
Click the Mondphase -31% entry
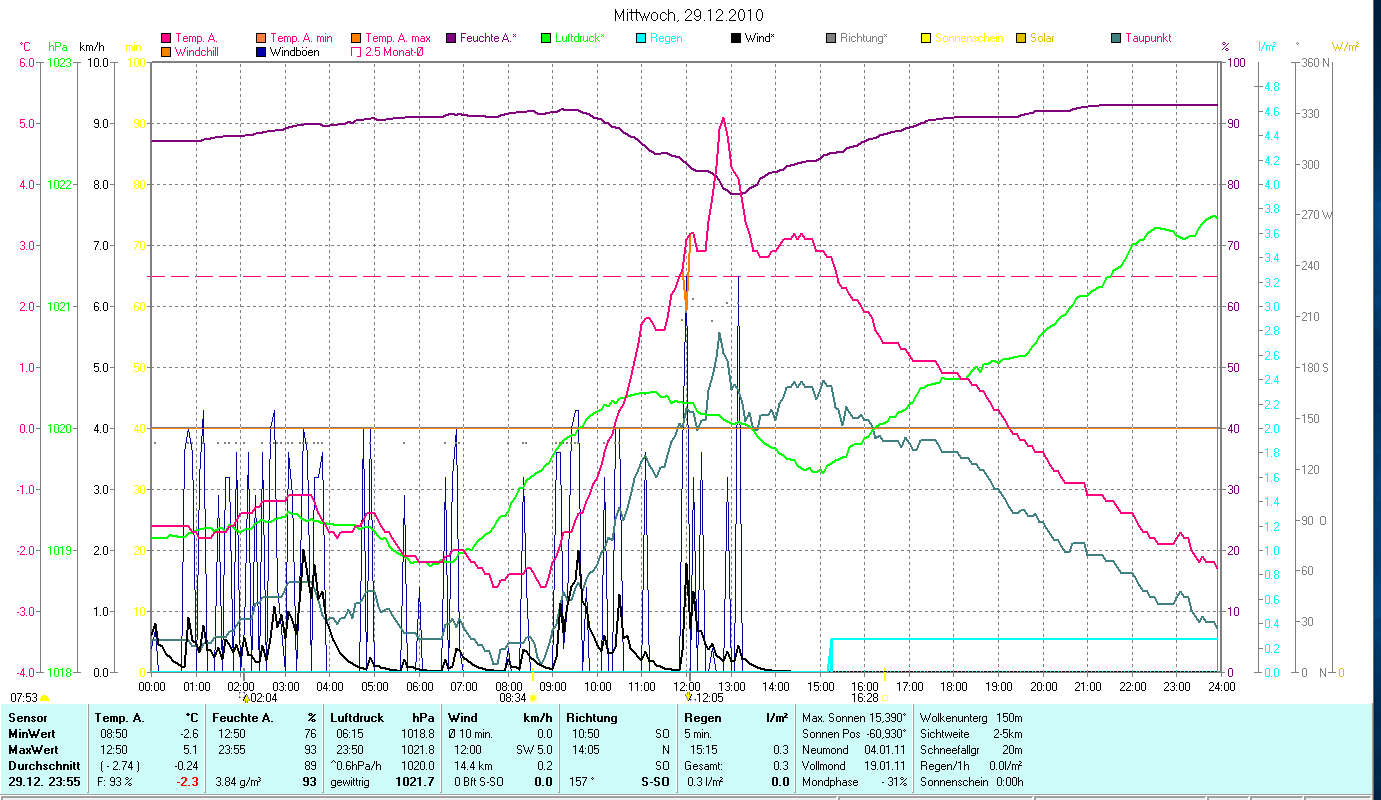point(854,782)
